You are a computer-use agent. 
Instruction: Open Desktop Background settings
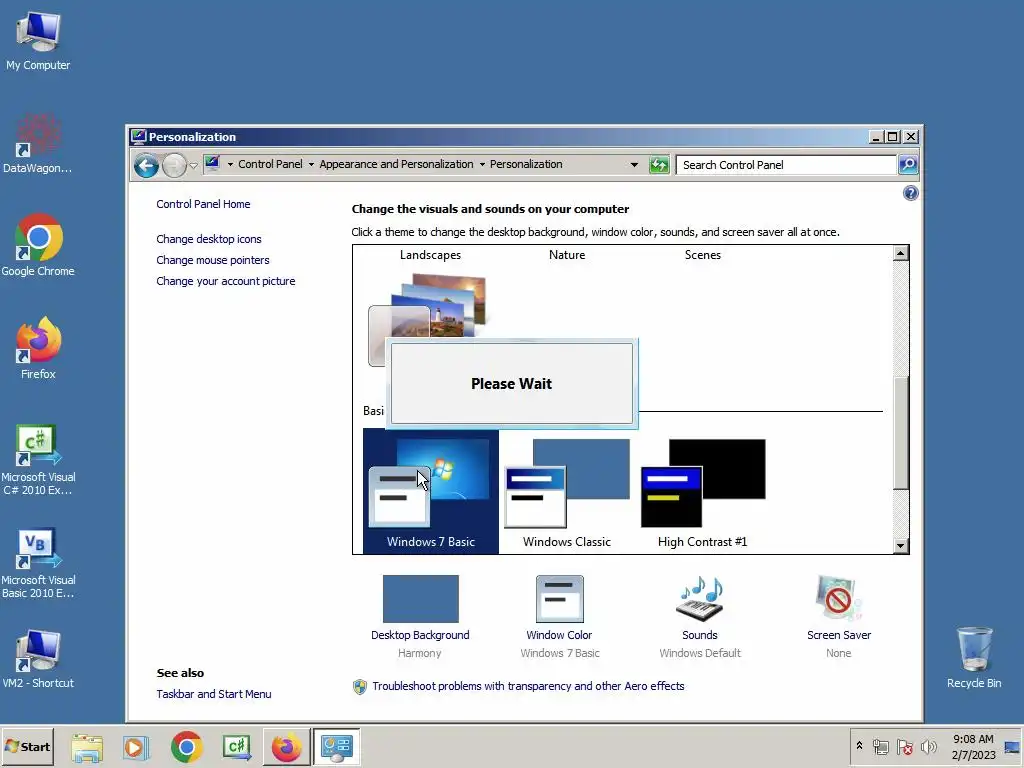[x=420, y=616]
